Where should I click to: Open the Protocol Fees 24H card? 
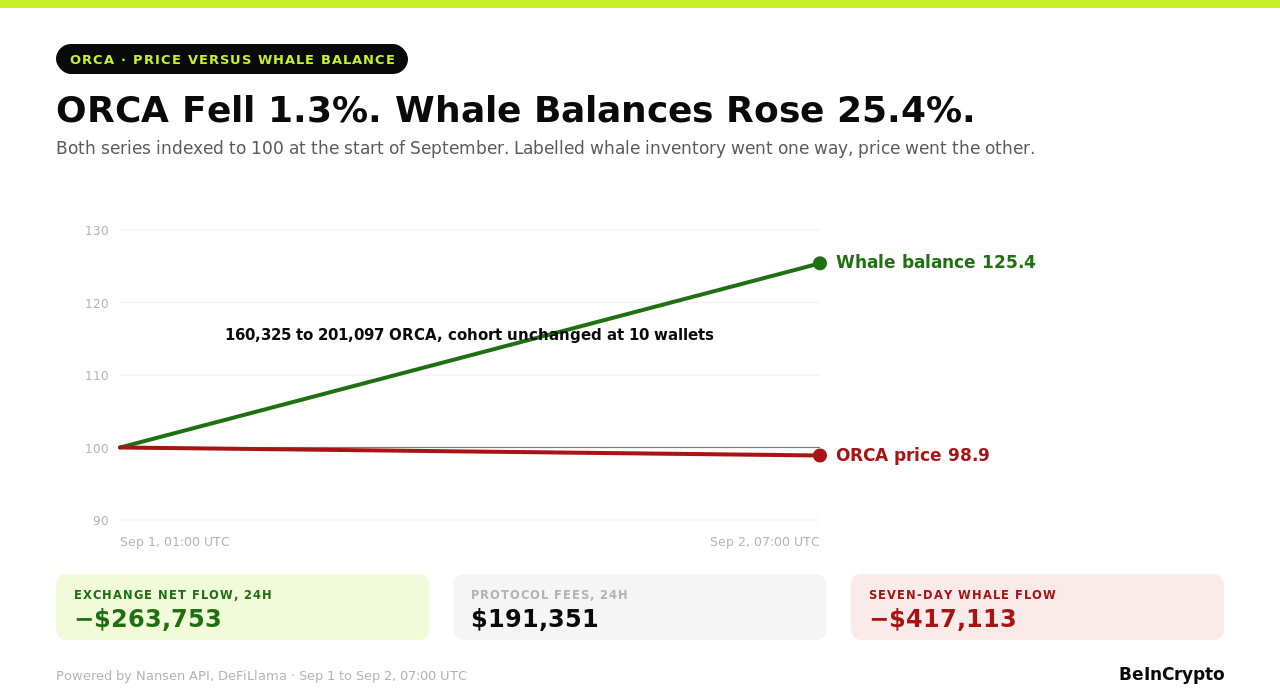click(x=640, y=607)
